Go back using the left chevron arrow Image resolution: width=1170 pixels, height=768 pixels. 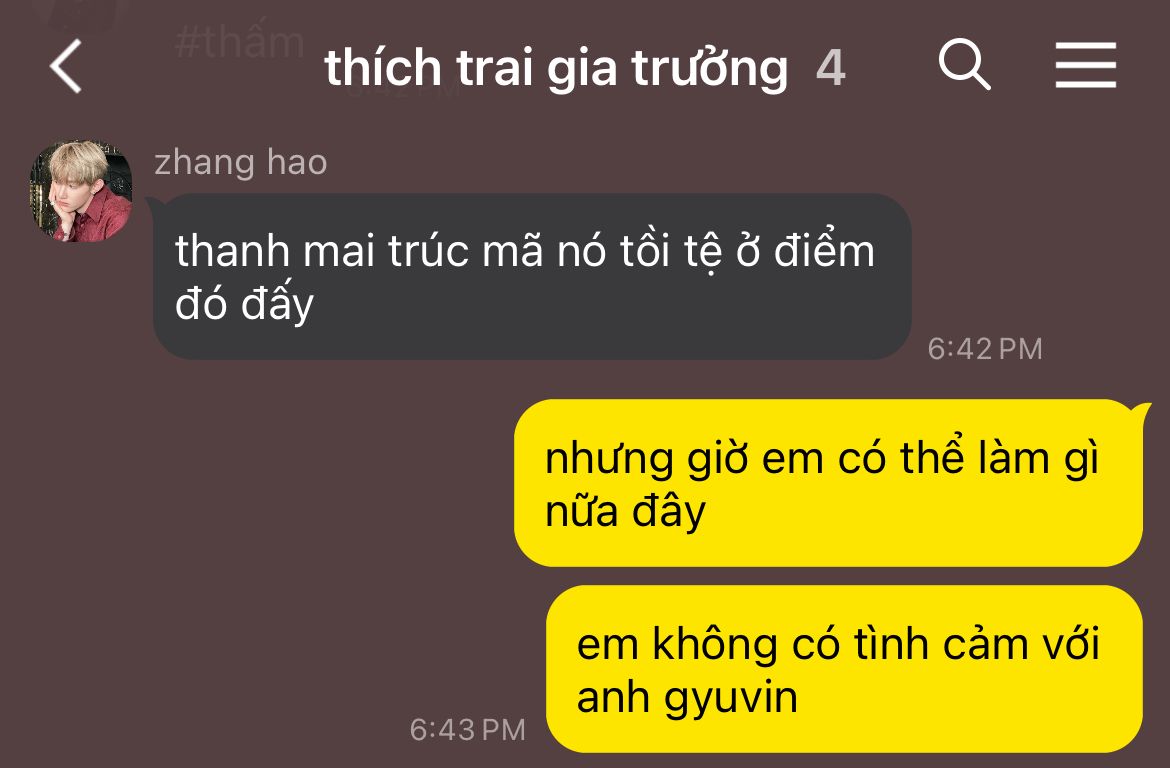[x=66, y=66]
